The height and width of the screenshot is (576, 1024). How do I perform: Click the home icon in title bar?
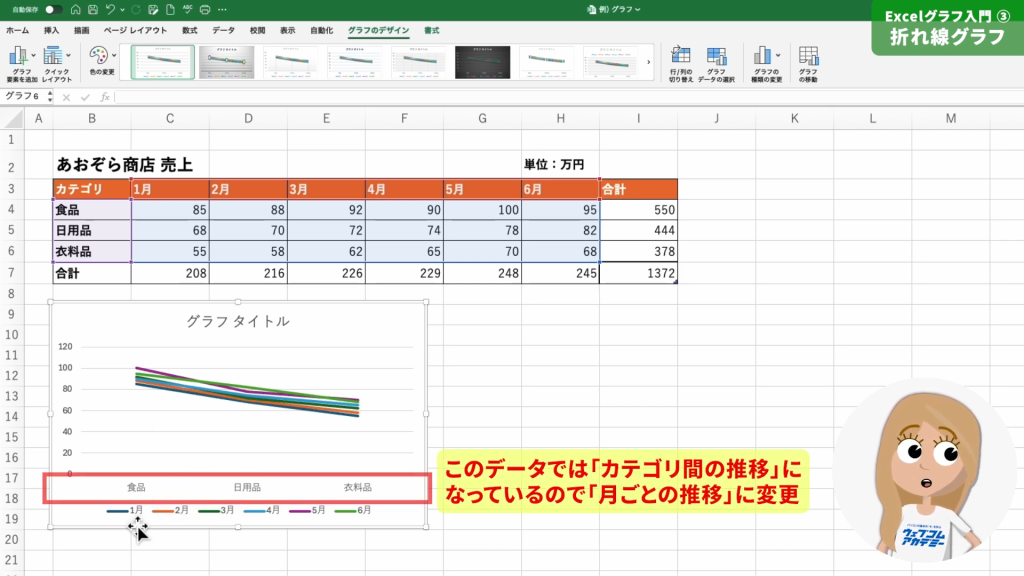pos(75,10)
